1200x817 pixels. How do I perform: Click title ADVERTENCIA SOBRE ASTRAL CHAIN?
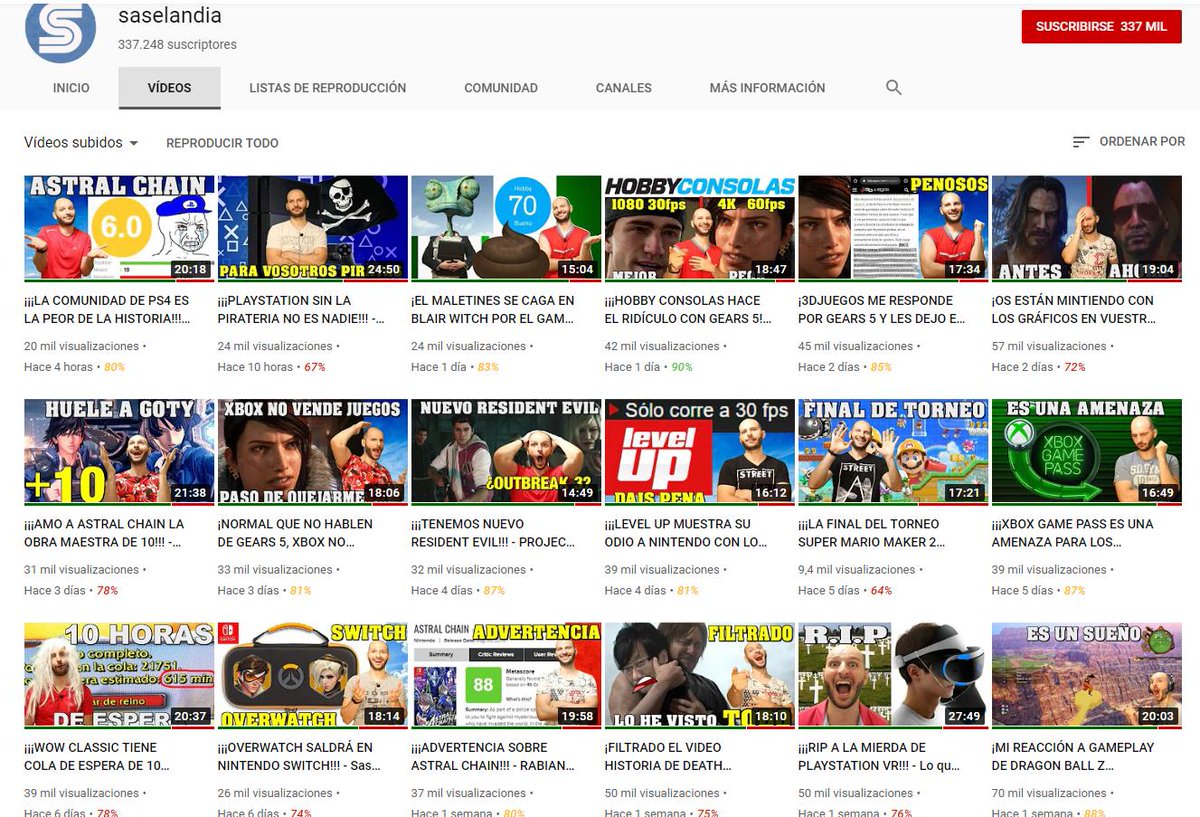click(x=494, y=756)
